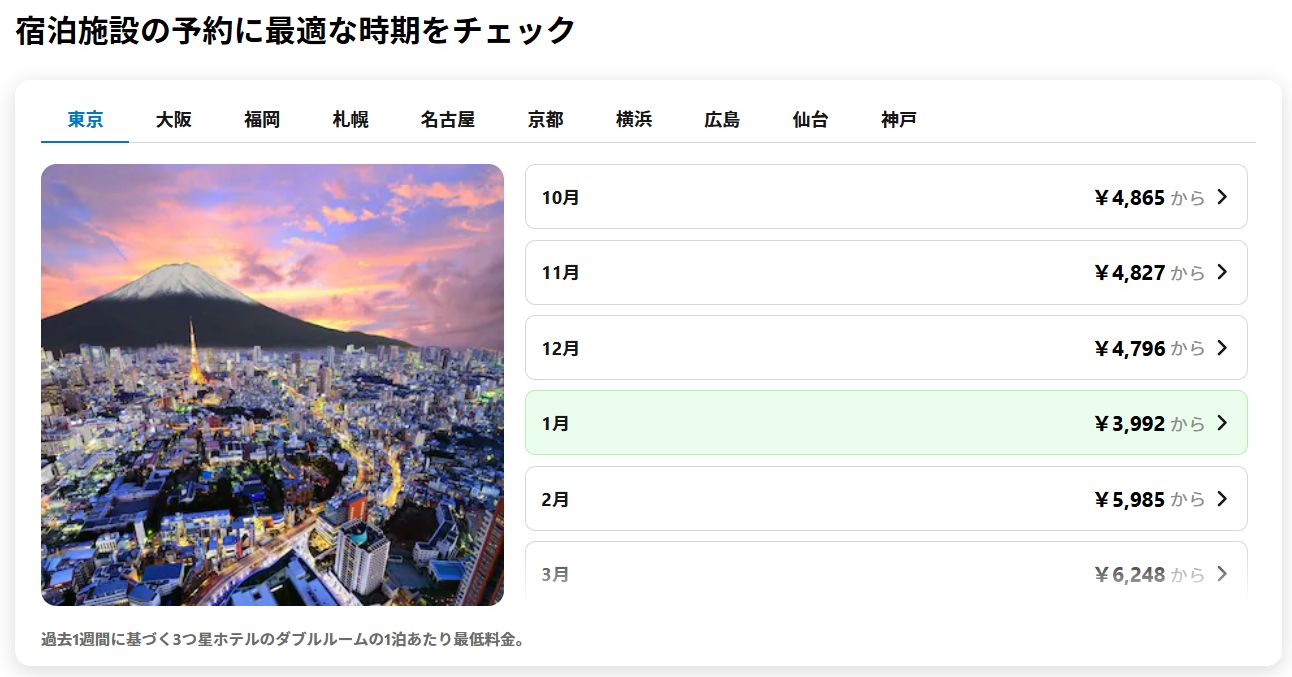1292x677 pixels.
Task: Choose the ¥3,992 lowest-price January rate
Action: click(1129, 424)
